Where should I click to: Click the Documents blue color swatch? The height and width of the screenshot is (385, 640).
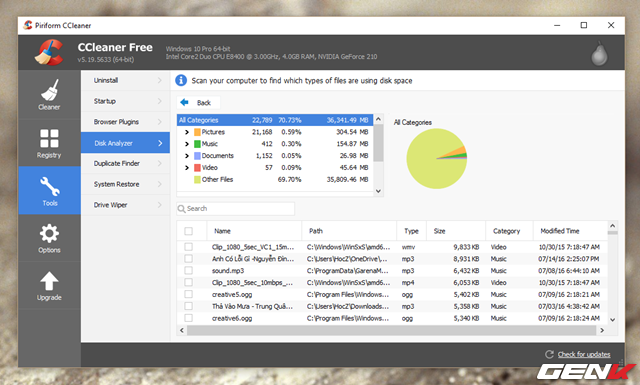197,156
